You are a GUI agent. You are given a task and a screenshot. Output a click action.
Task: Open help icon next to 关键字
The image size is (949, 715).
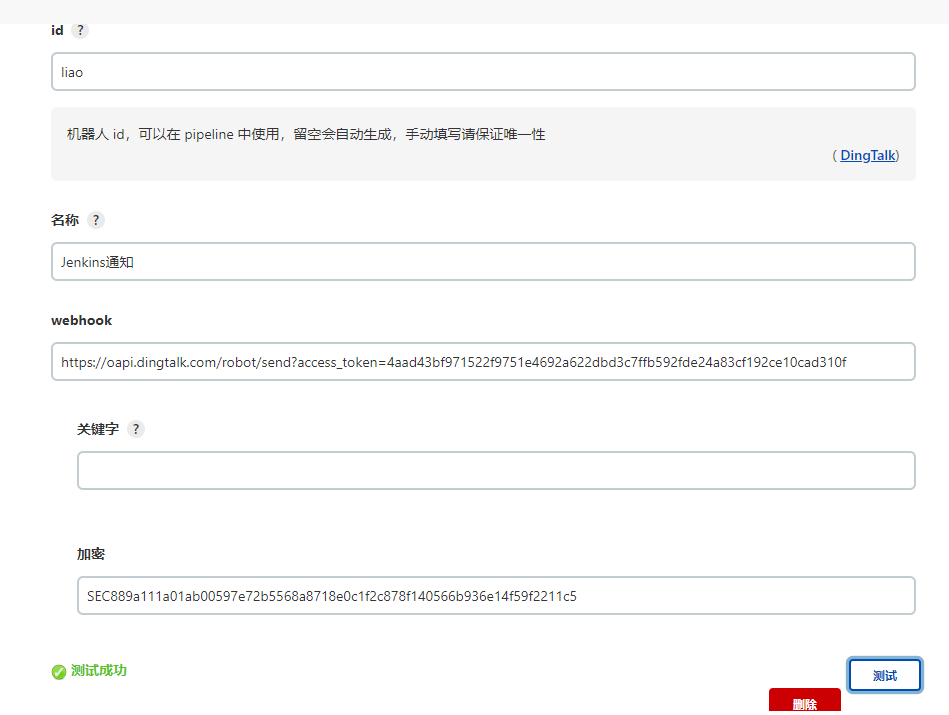136,429
